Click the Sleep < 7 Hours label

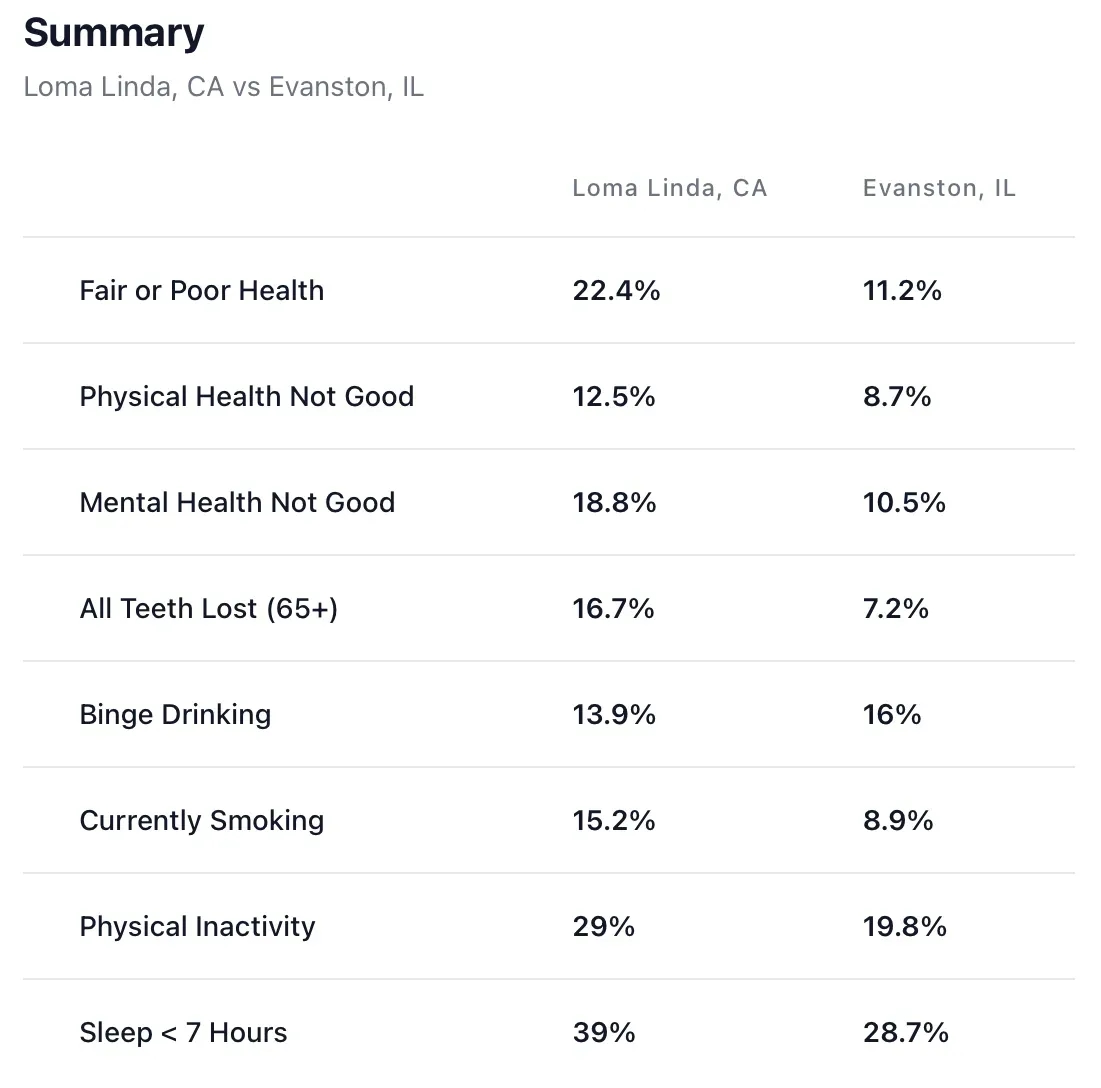(x=183, y=1033)
